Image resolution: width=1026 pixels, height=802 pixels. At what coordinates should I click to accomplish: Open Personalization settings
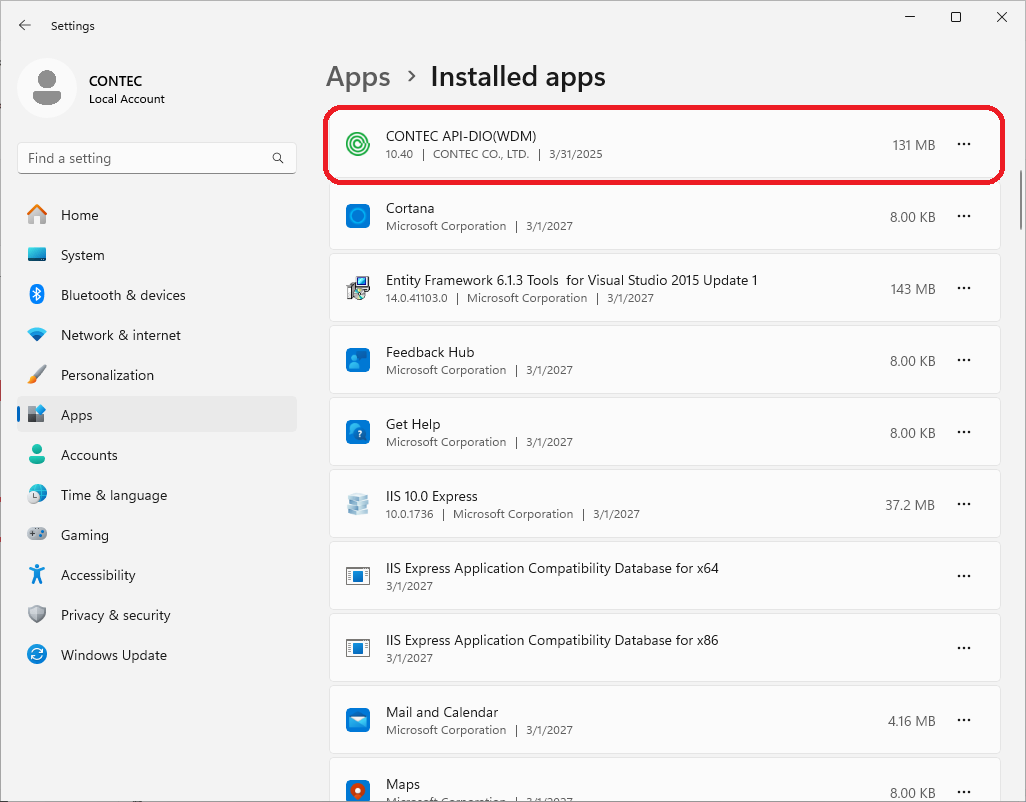pyautogui.click(x=157, y=375)
